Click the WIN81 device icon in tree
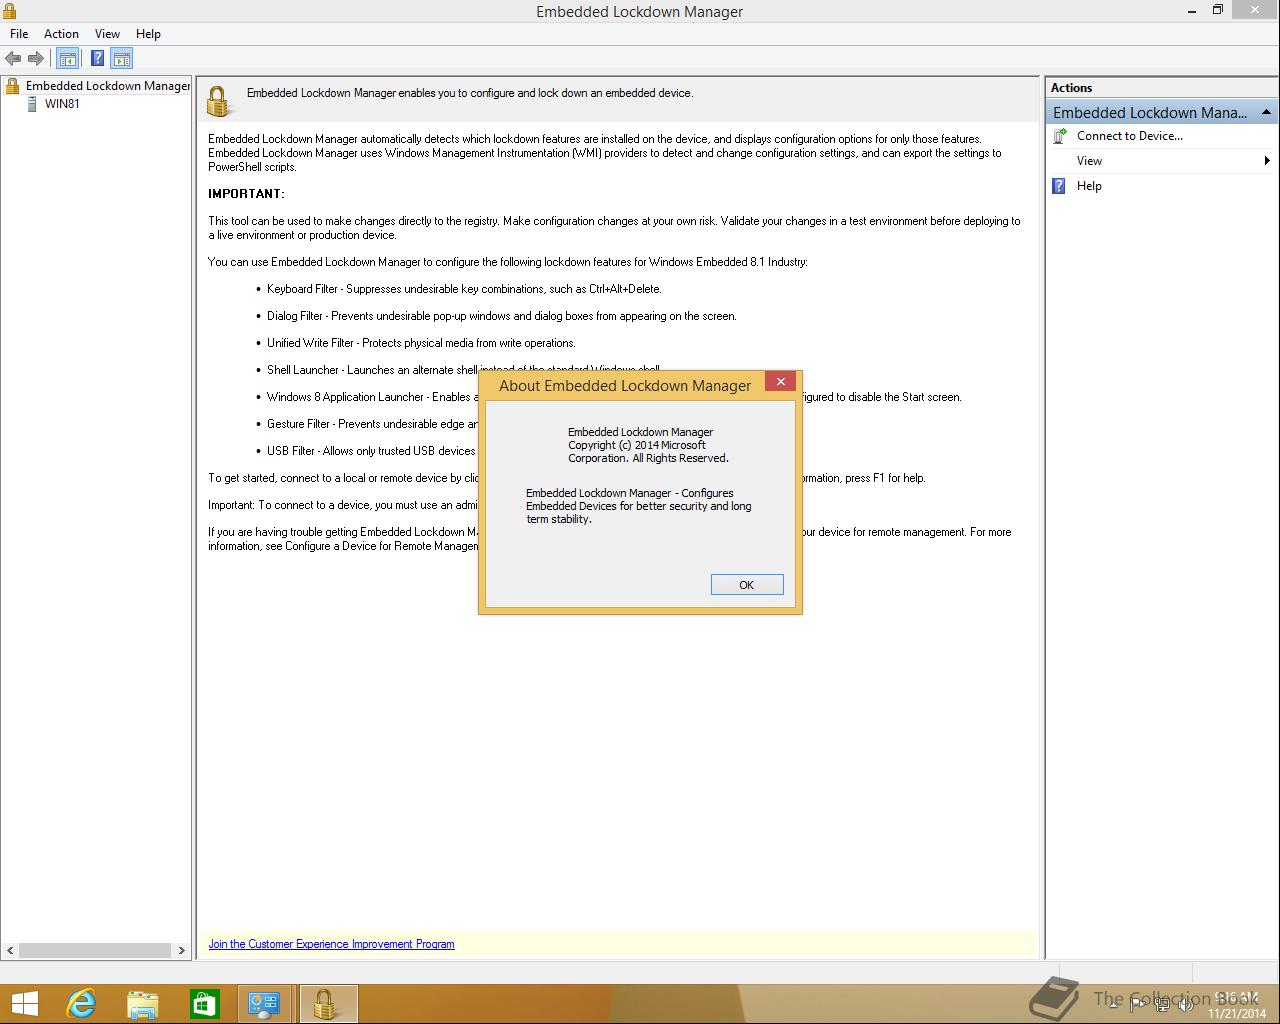Screen dimensions: 1280x1024 pos(32,104)
